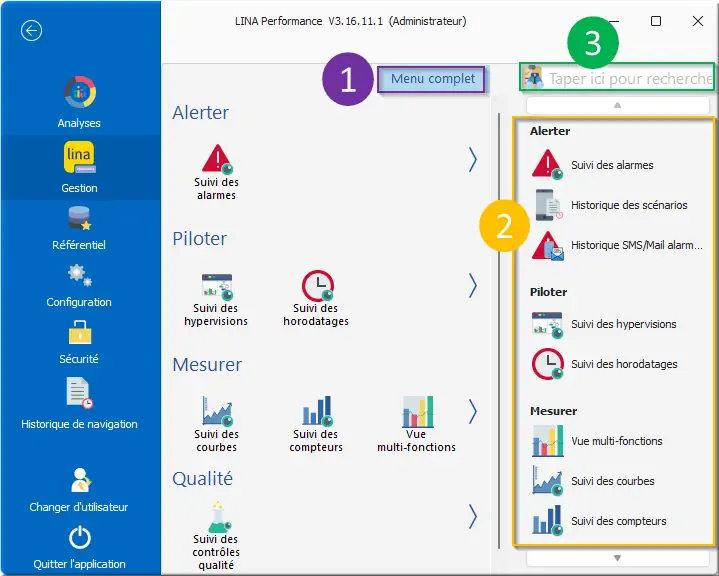719x576 pixels.
Task: Expand the Qualité section chevron
Action: point(473,517)
